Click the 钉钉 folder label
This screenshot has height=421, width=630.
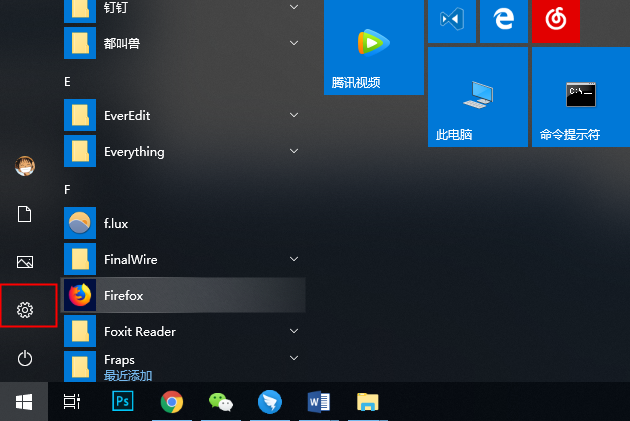coord(116,7)
